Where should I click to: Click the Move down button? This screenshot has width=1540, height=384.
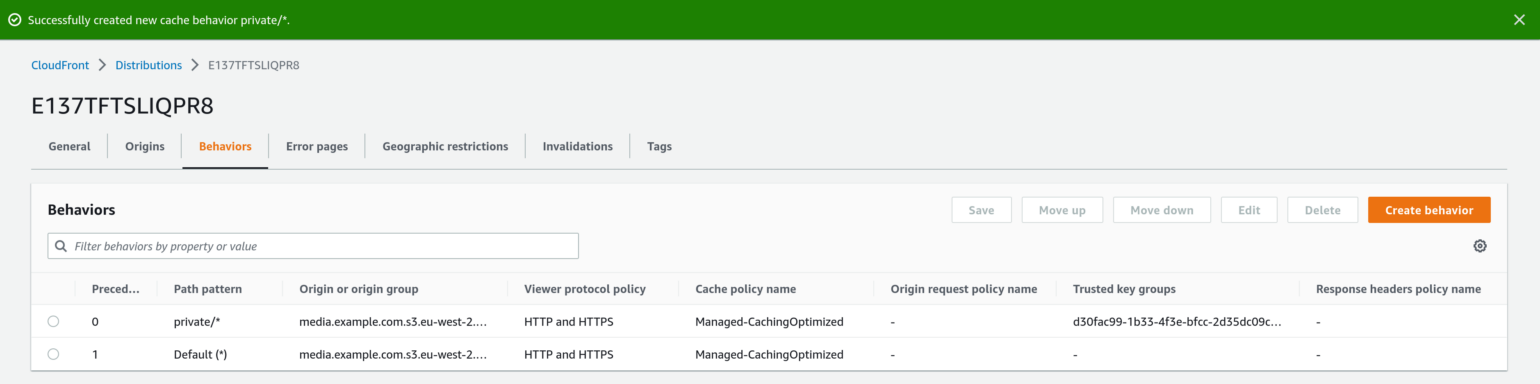tap(1162, 210)
